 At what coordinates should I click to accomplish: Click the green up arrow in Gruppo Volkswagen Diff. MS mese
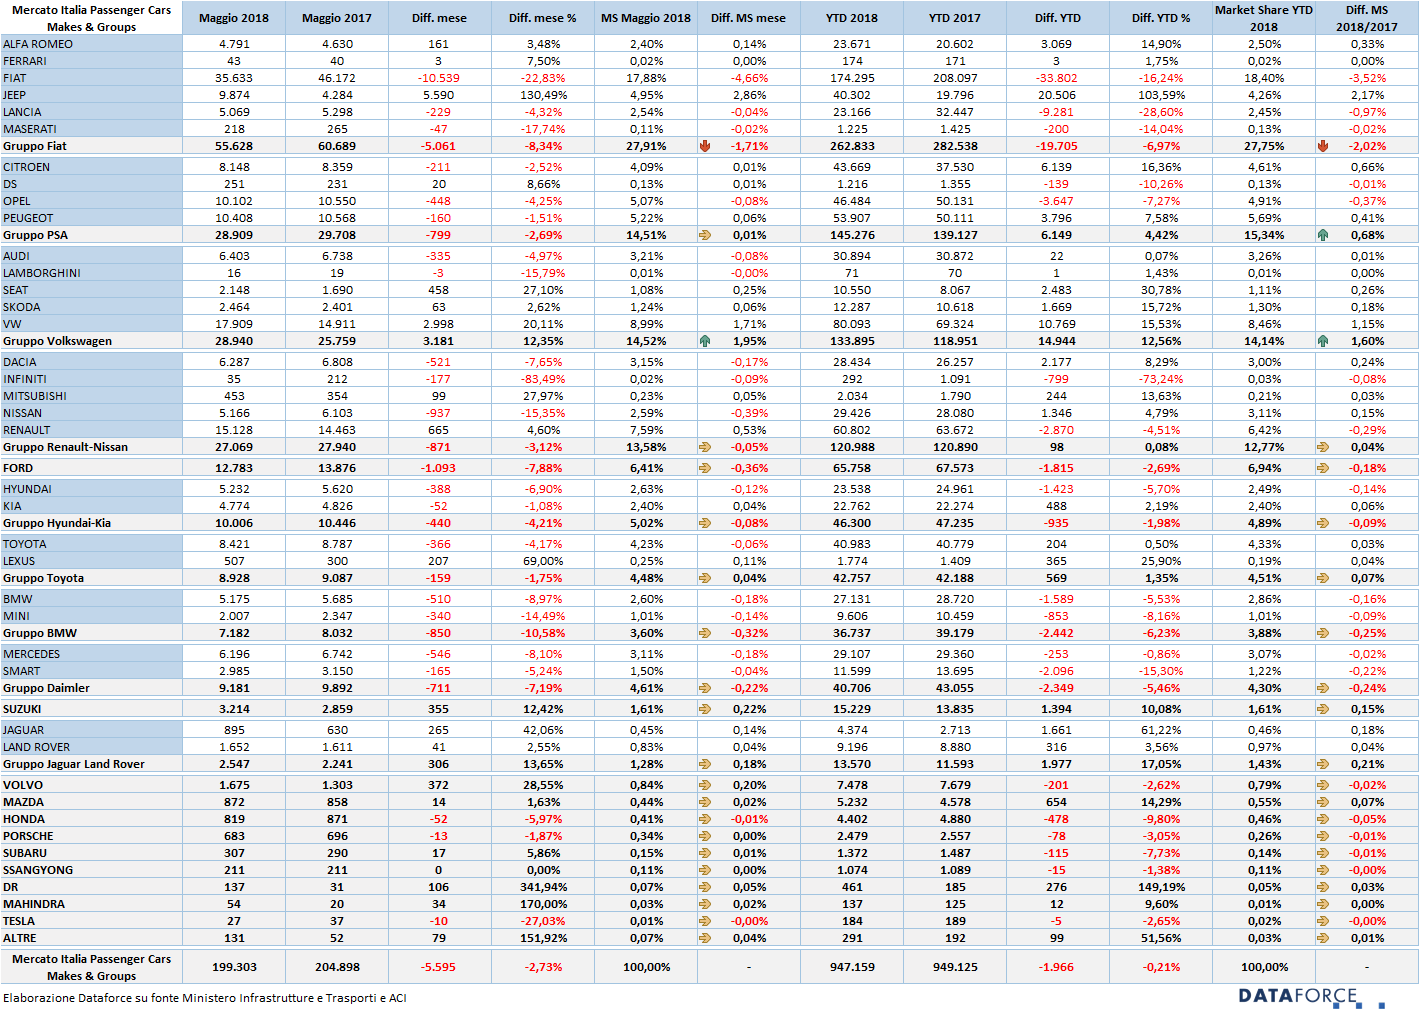(705, 341)
